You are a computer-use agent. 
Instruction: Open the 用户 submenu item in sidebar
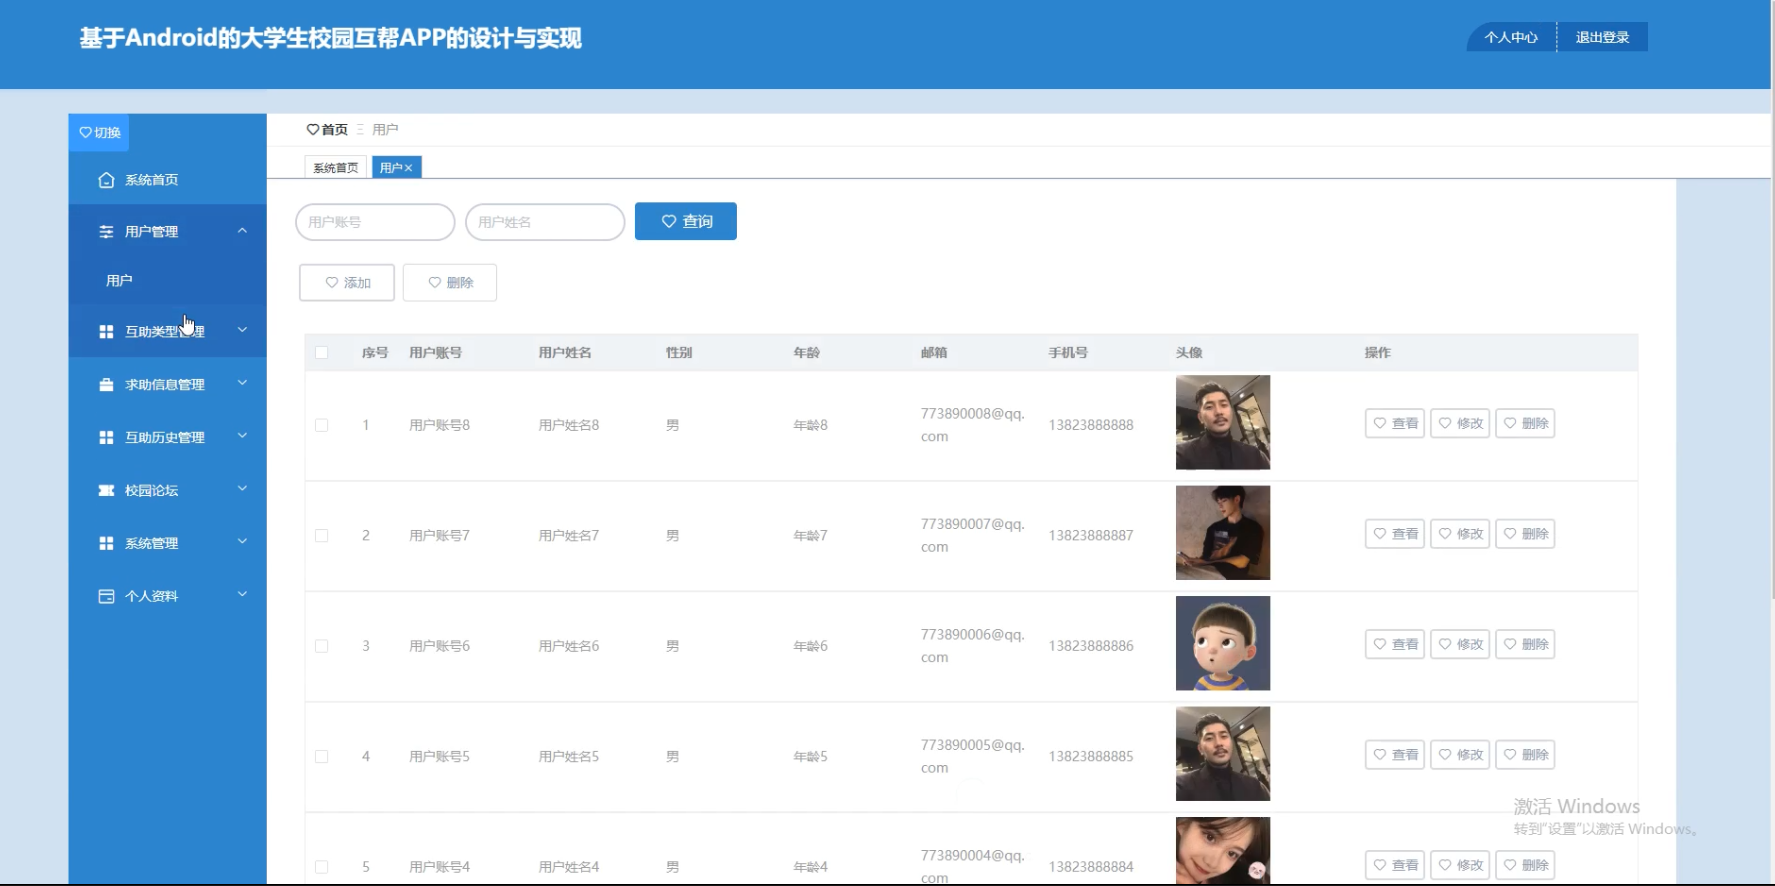[167, 281]
